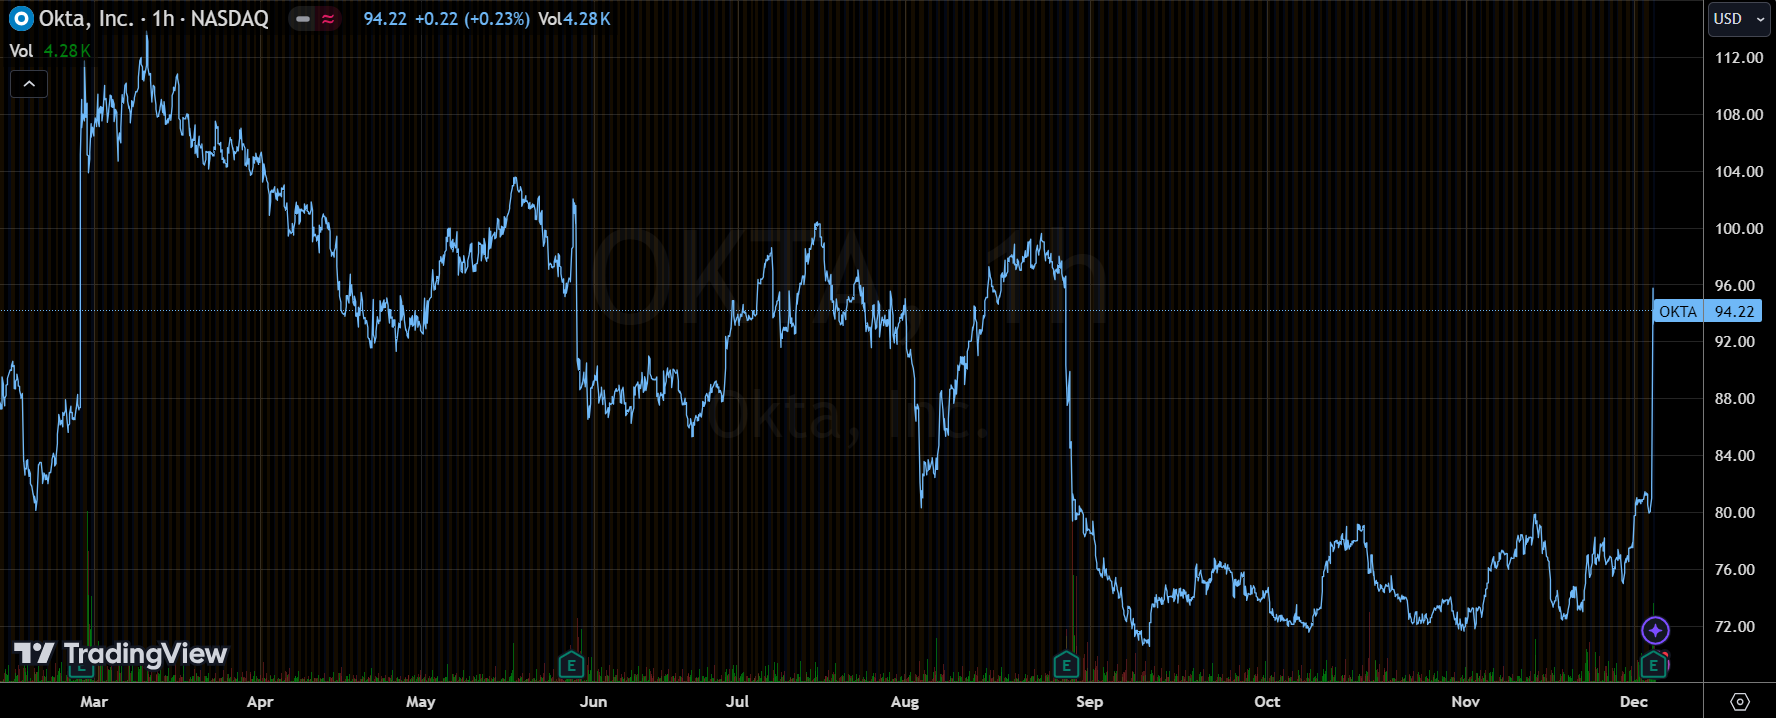The image size is (1776, 718).
Task: Click the 76.00 price axis label
Action: pyautogui.click(x=1734, y=570)
